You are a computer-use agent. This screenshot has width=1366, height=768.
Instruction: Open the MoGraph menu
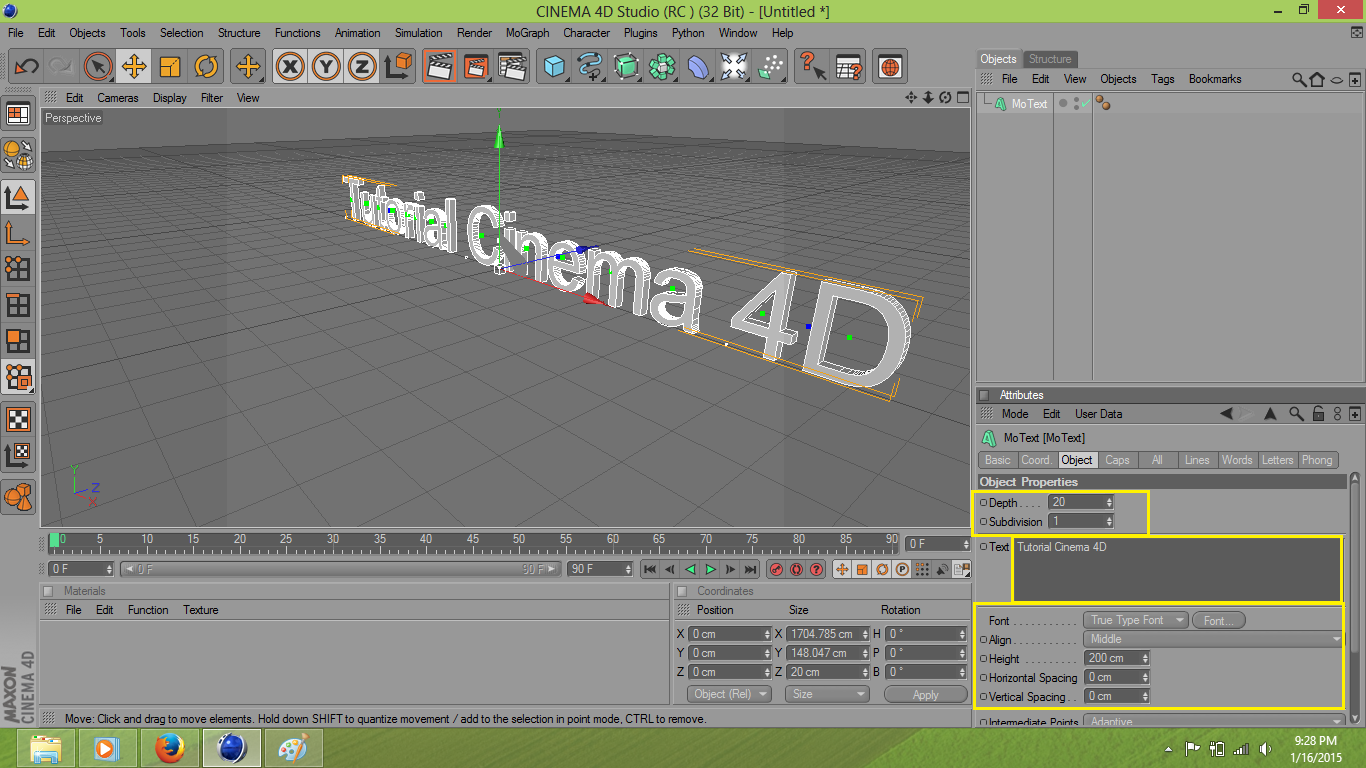coord(528,33)
